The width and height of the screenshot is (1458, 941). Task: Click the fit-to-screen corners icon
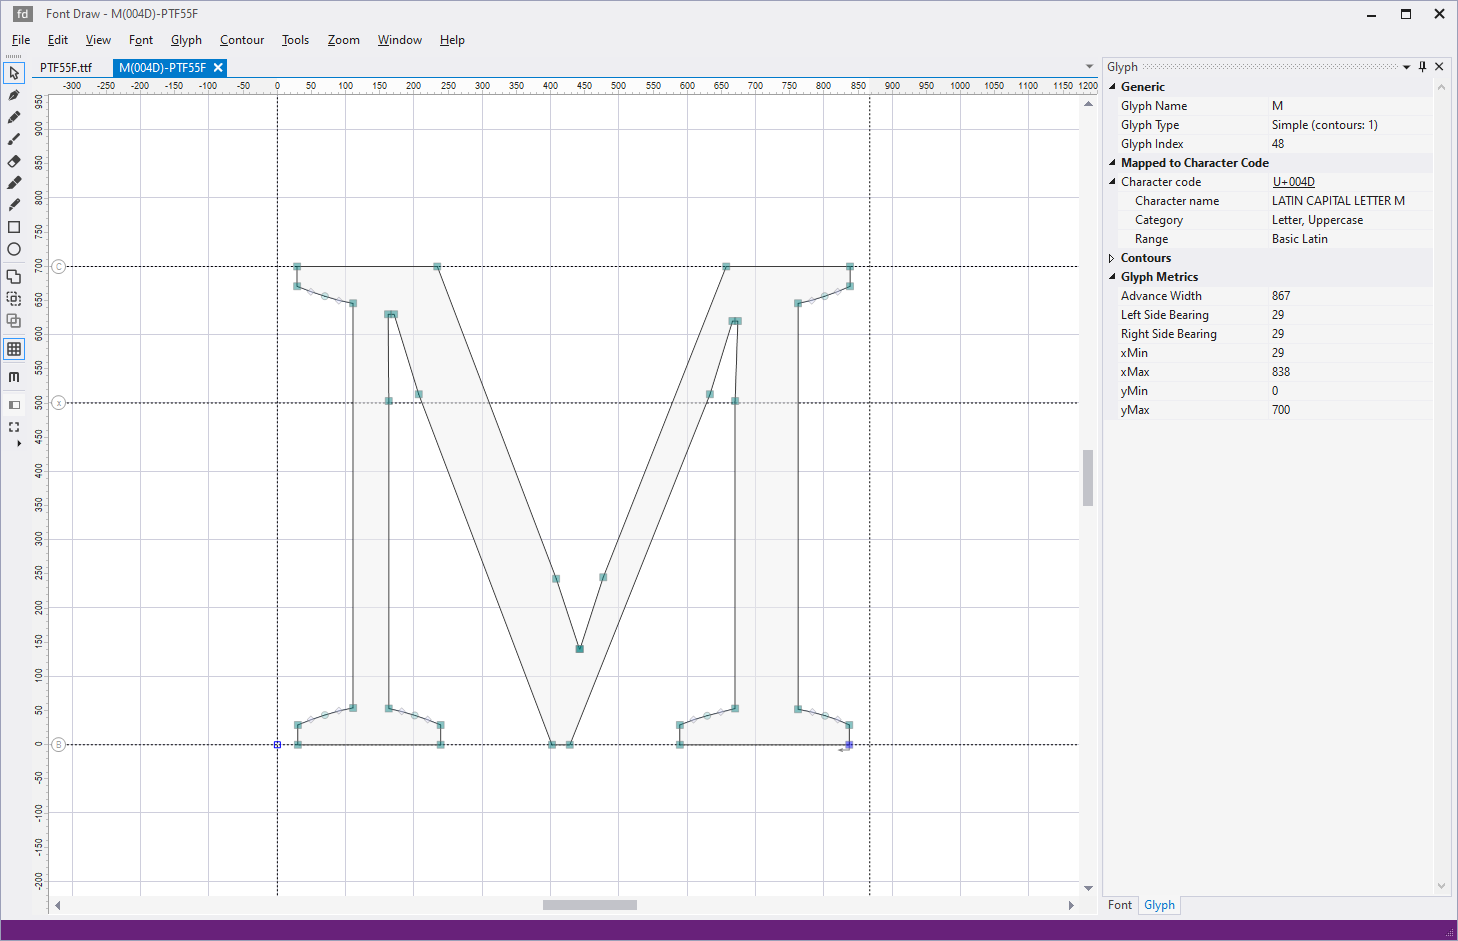tap(14, 427)
